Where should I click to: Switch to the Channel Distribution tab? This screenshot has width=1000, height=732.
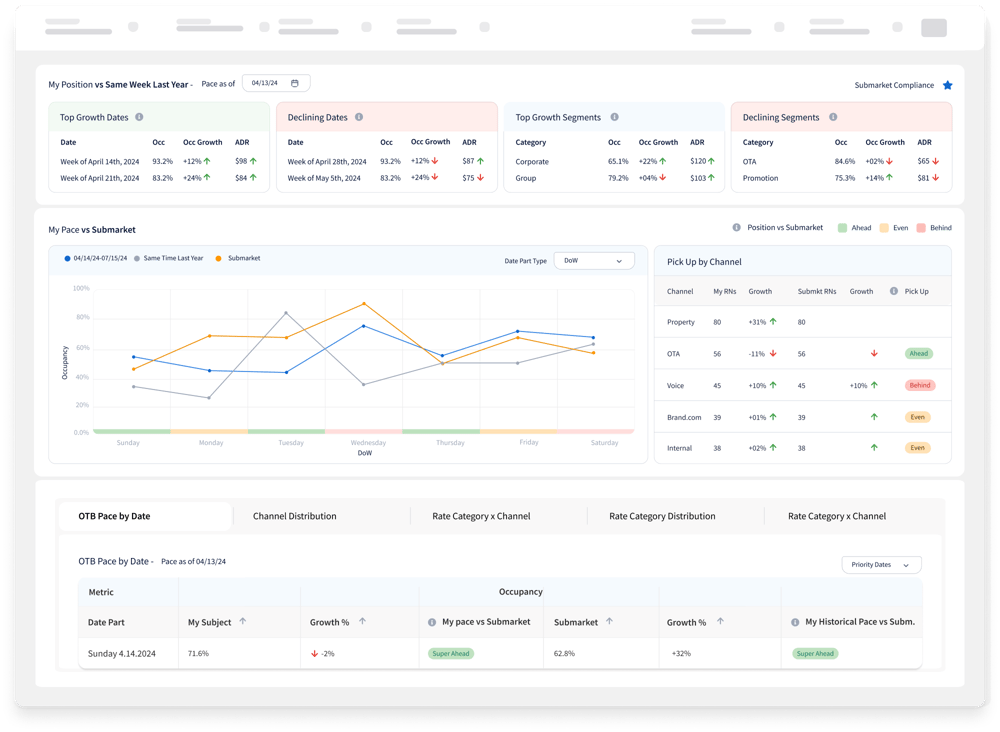click(x=295, y=516)
